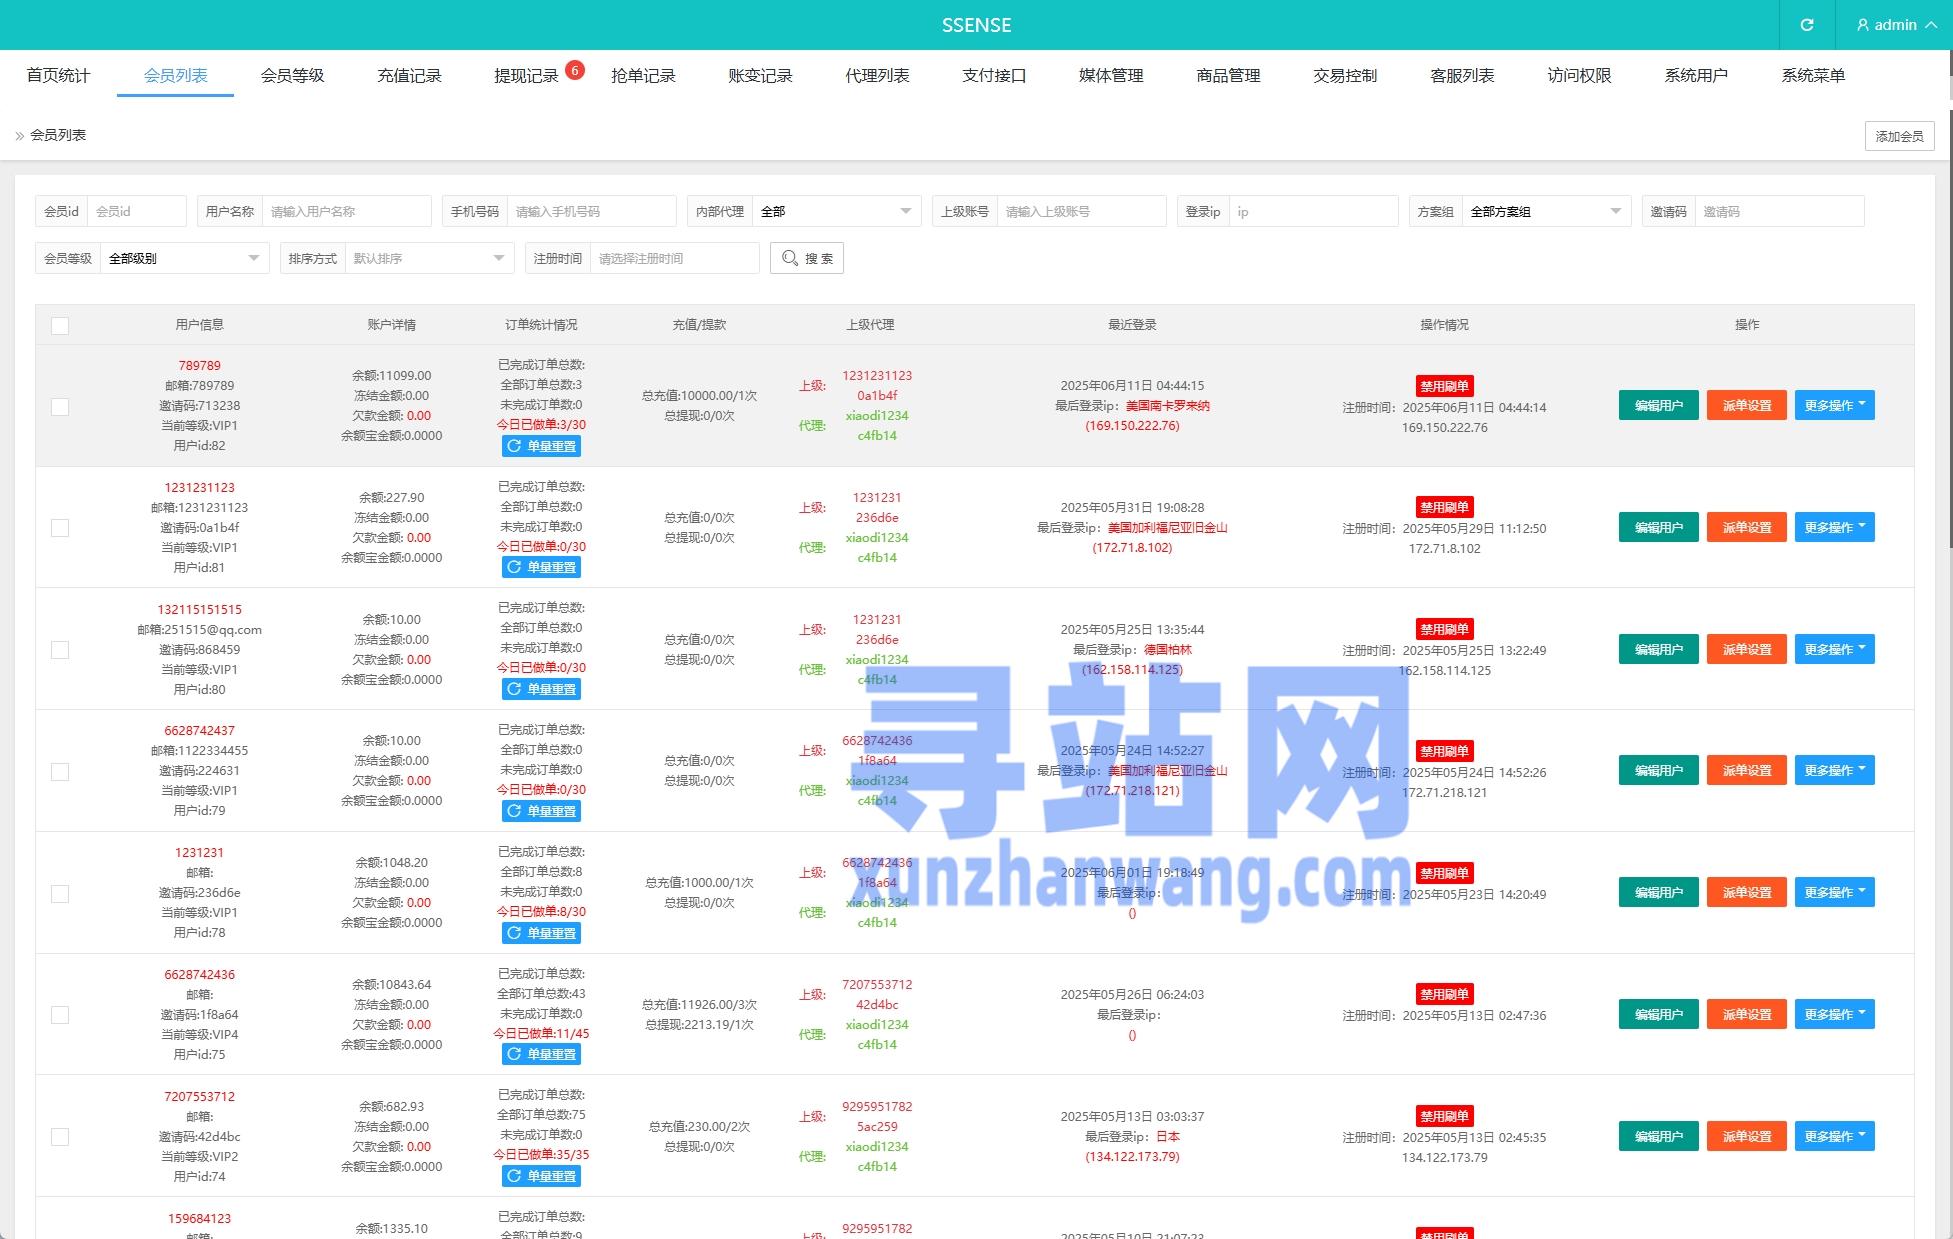Open 支付接口 tab
1953x1239 pixels.
coord(994,75)
